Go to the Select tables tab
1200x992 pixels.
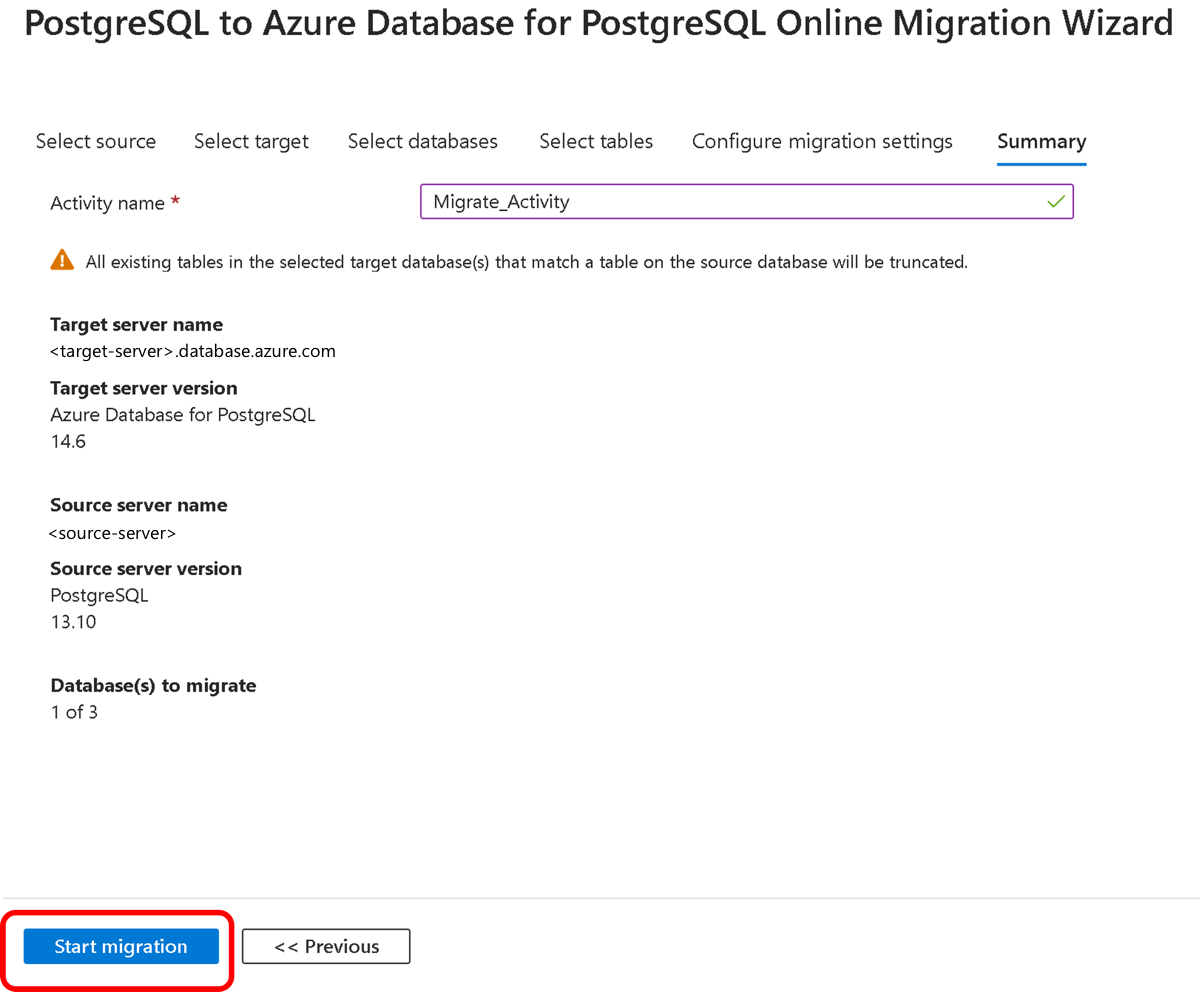pyautogui.click(x=596, y=141)
